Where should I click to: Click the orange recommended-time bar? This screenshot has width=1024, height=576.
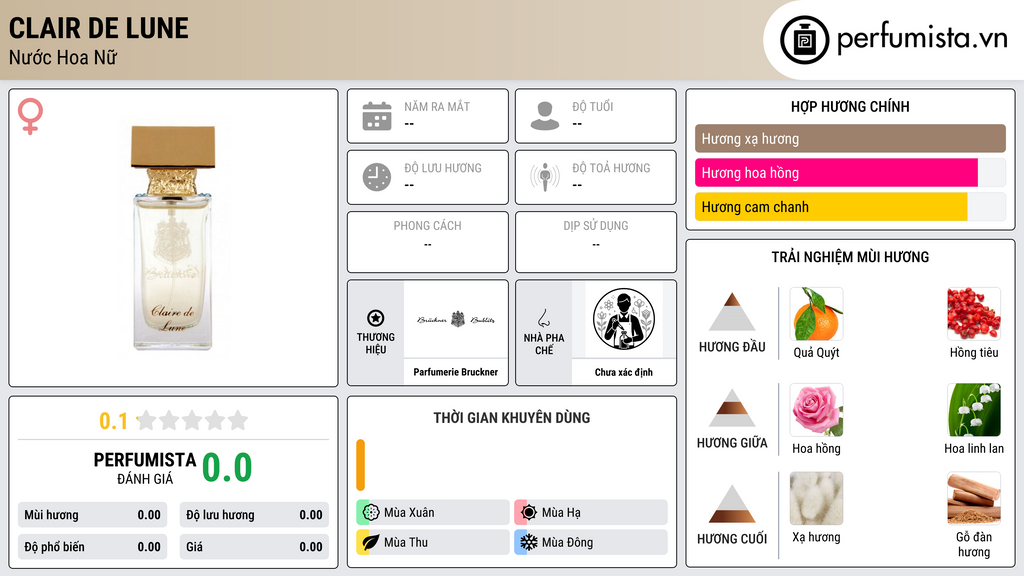(x=360, y=465)
